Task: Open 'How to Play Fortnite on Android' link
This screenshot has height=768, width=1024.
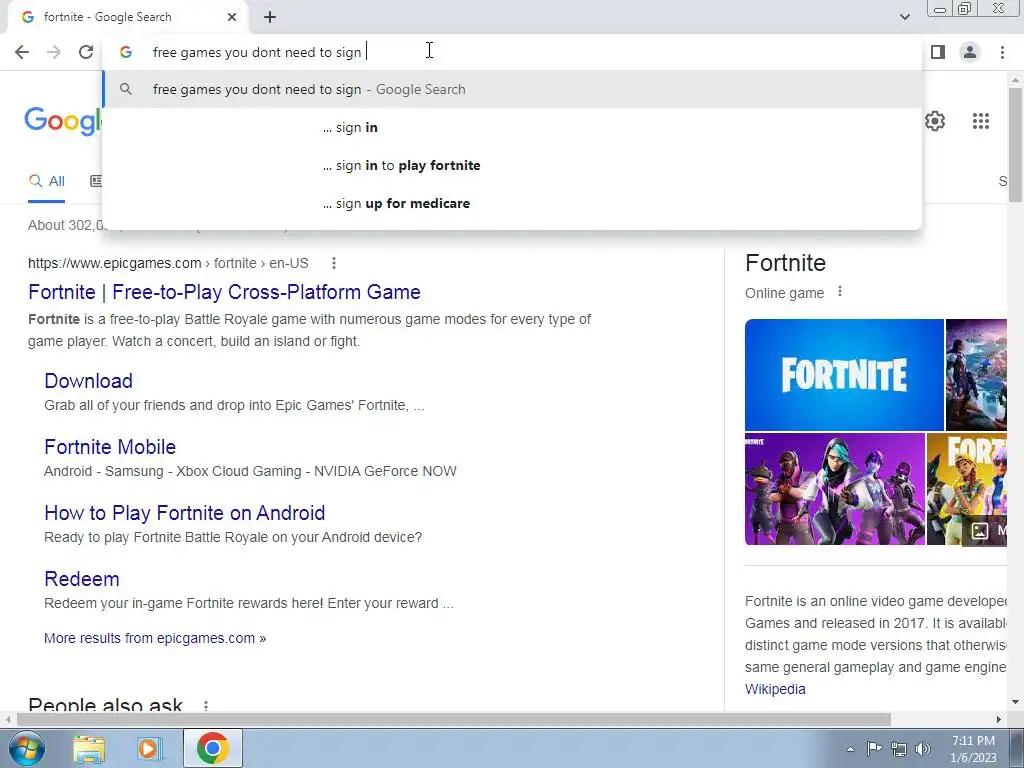Action: pyautogui.click(x=184, y=513)
